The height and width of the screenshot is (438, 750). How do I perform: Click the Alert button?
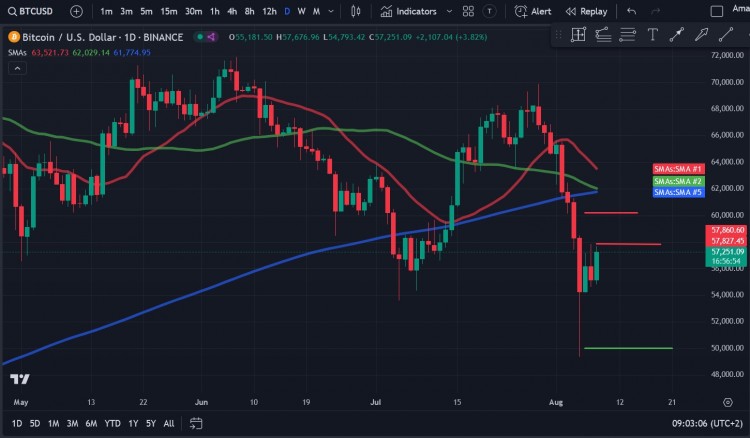[x=533, y=12]
